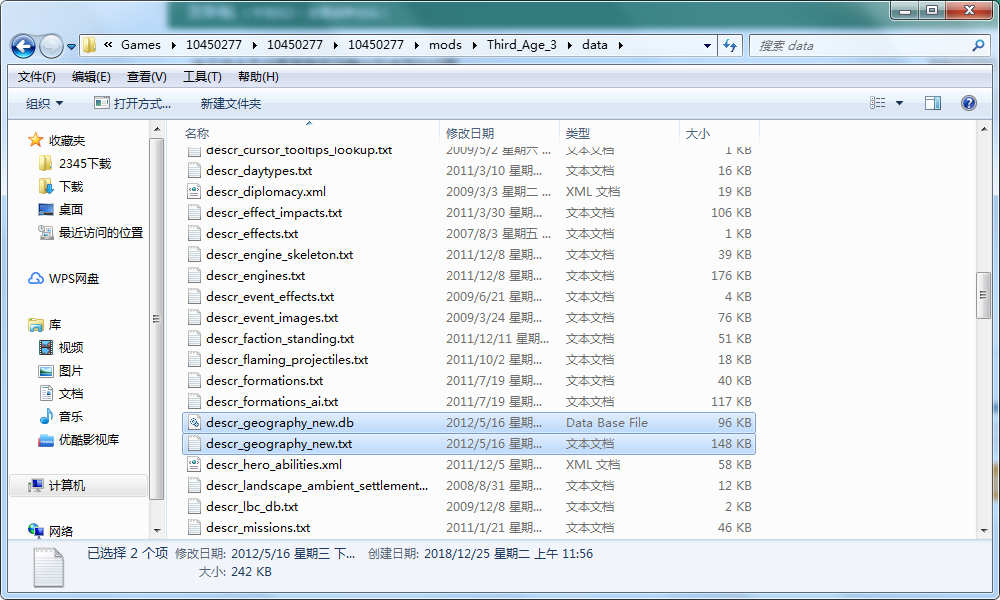Viewport: 1000px width, 600px height.
Task: Open the 图片 library
Action: point(71,370)
